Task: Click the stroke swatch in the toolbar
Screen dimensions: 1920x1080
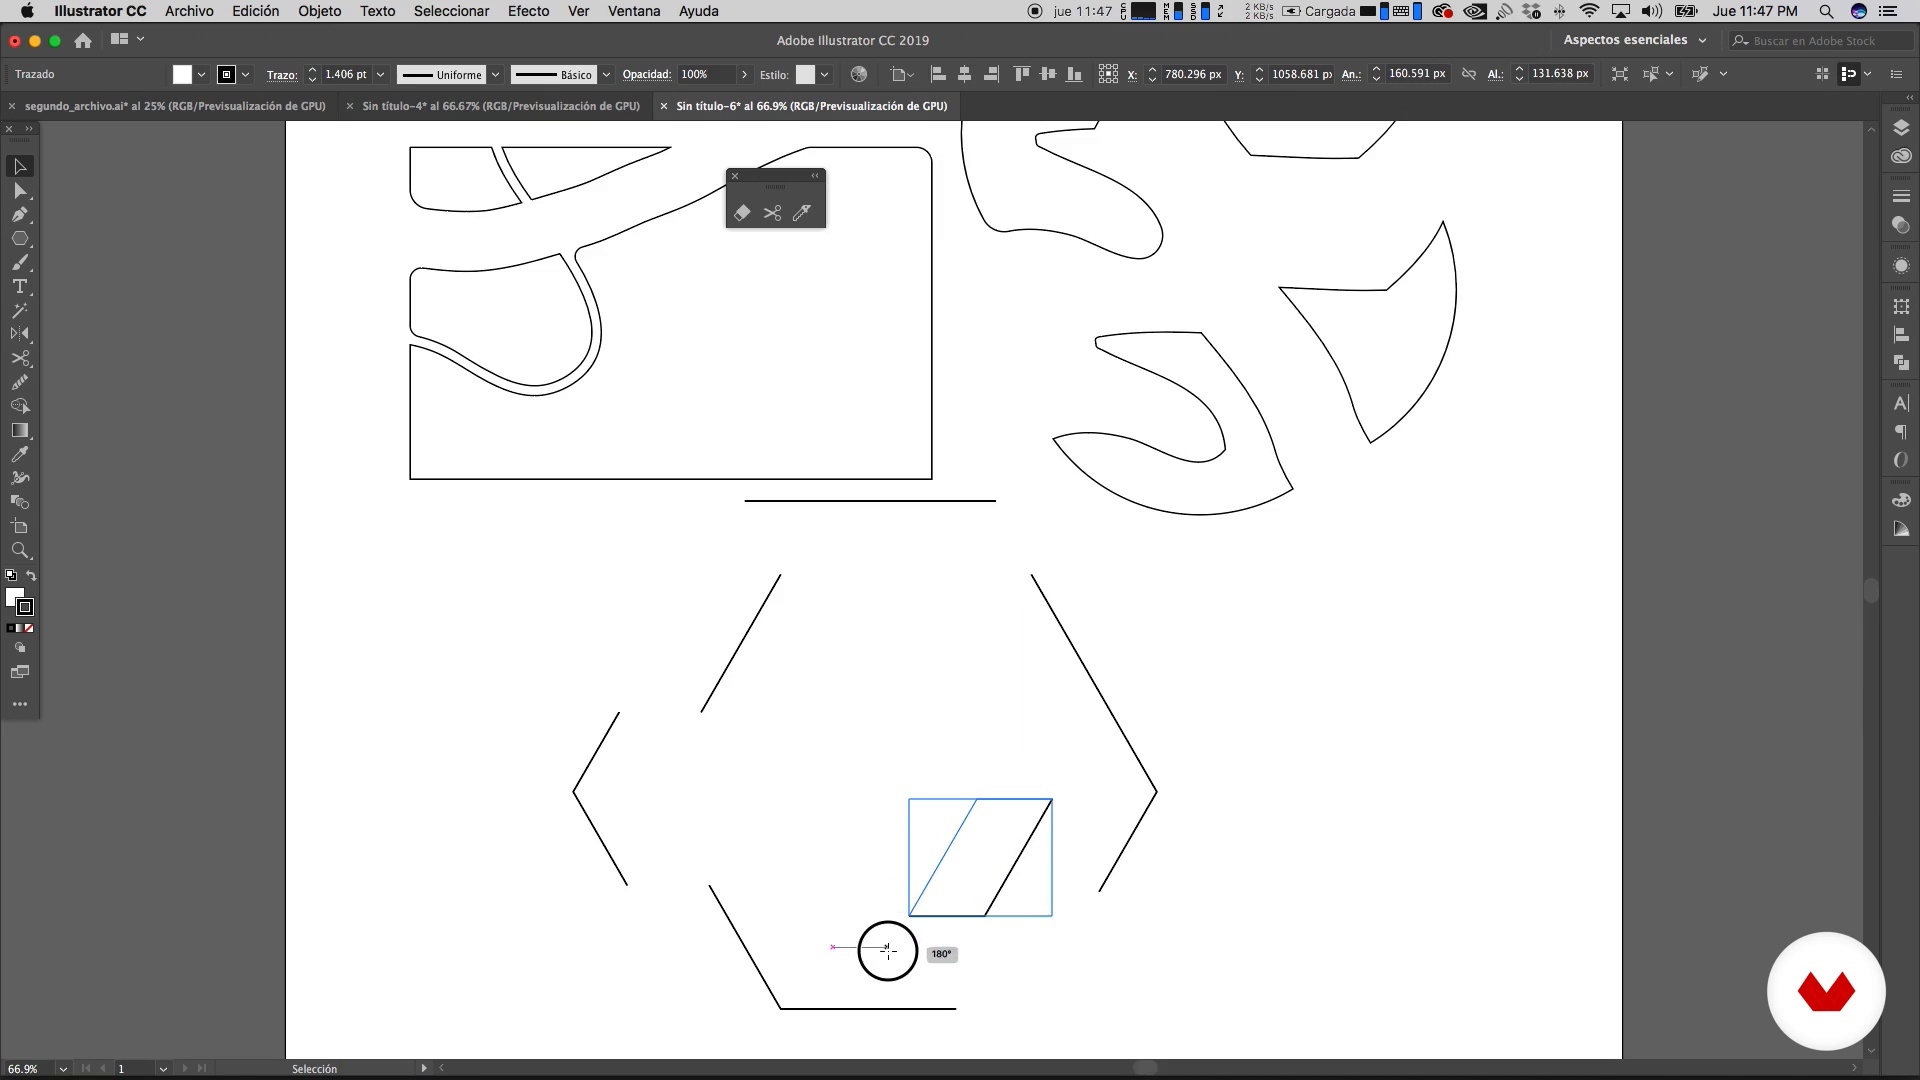Action: tap(25, 607)
